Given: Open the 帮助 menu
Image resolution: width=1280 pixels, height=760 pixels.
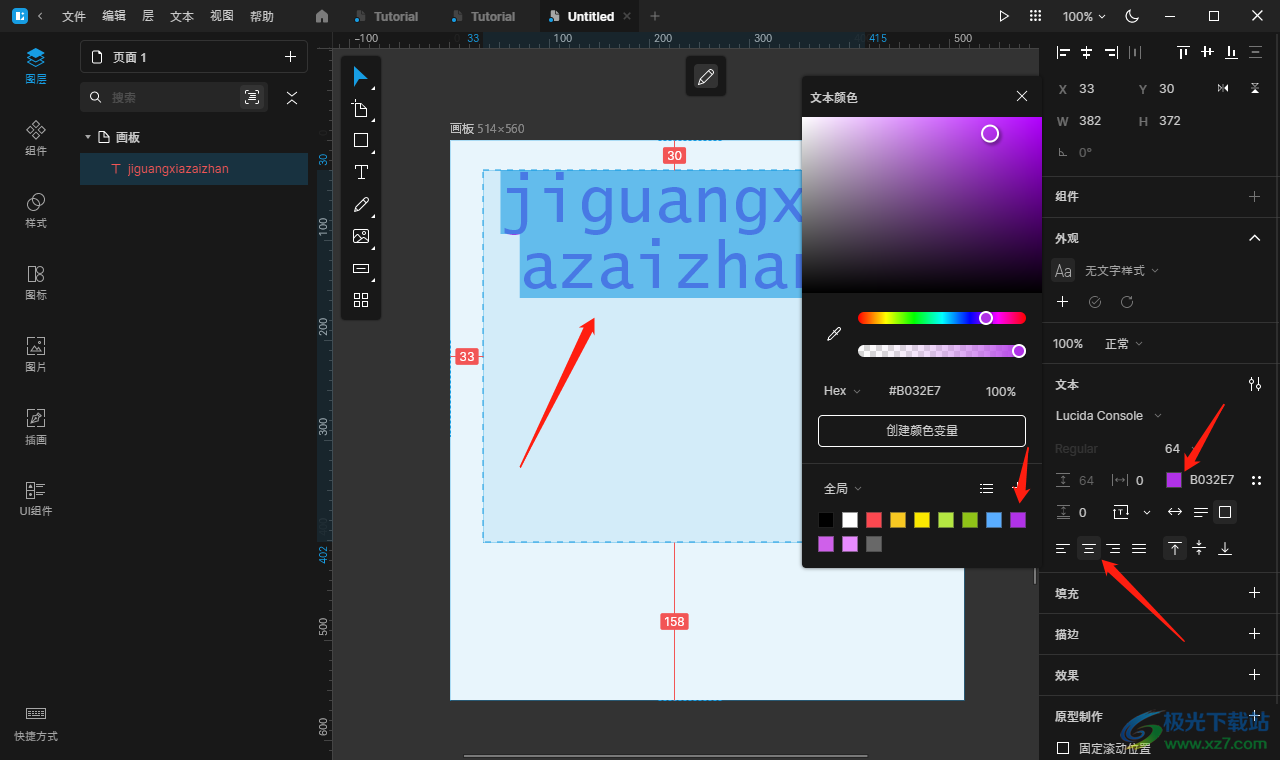Looking at the screenshot, I should pyautogui.click(x=262, y=16).
